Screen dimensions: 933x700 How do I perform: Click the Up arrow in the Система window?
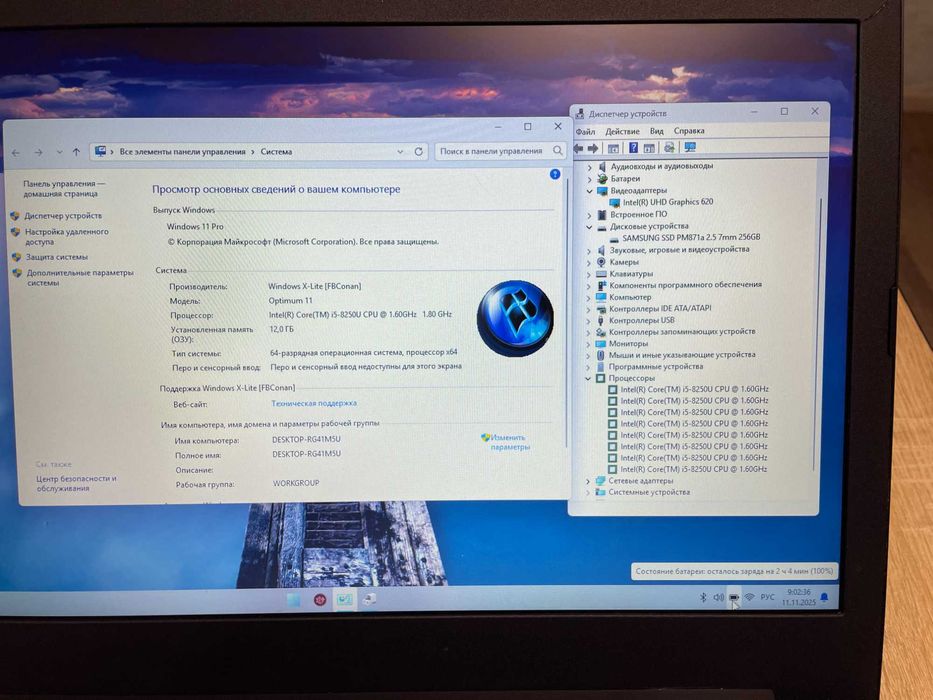(x=76, y=152)
